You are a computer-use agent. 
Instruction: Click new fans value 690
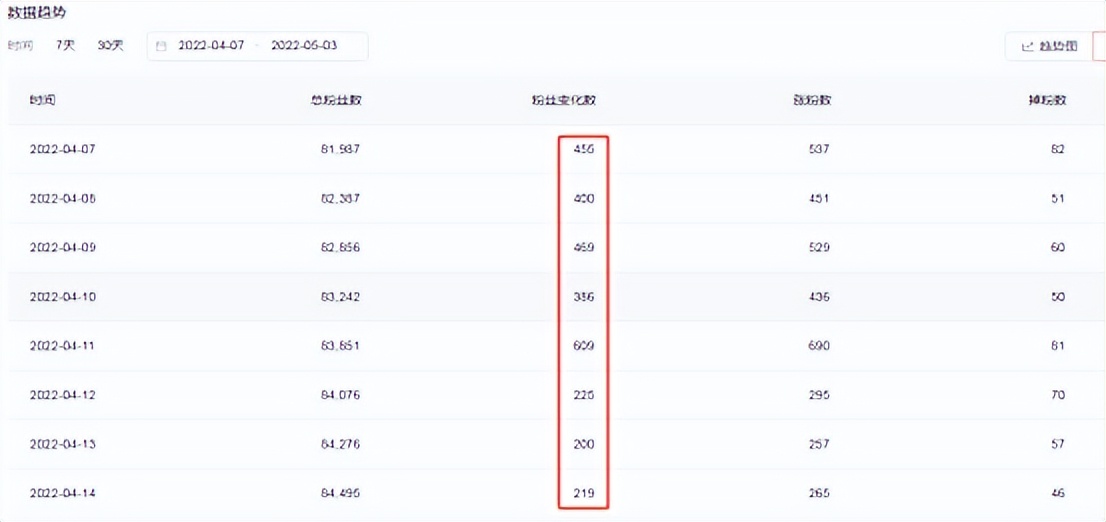pos(817,346)
